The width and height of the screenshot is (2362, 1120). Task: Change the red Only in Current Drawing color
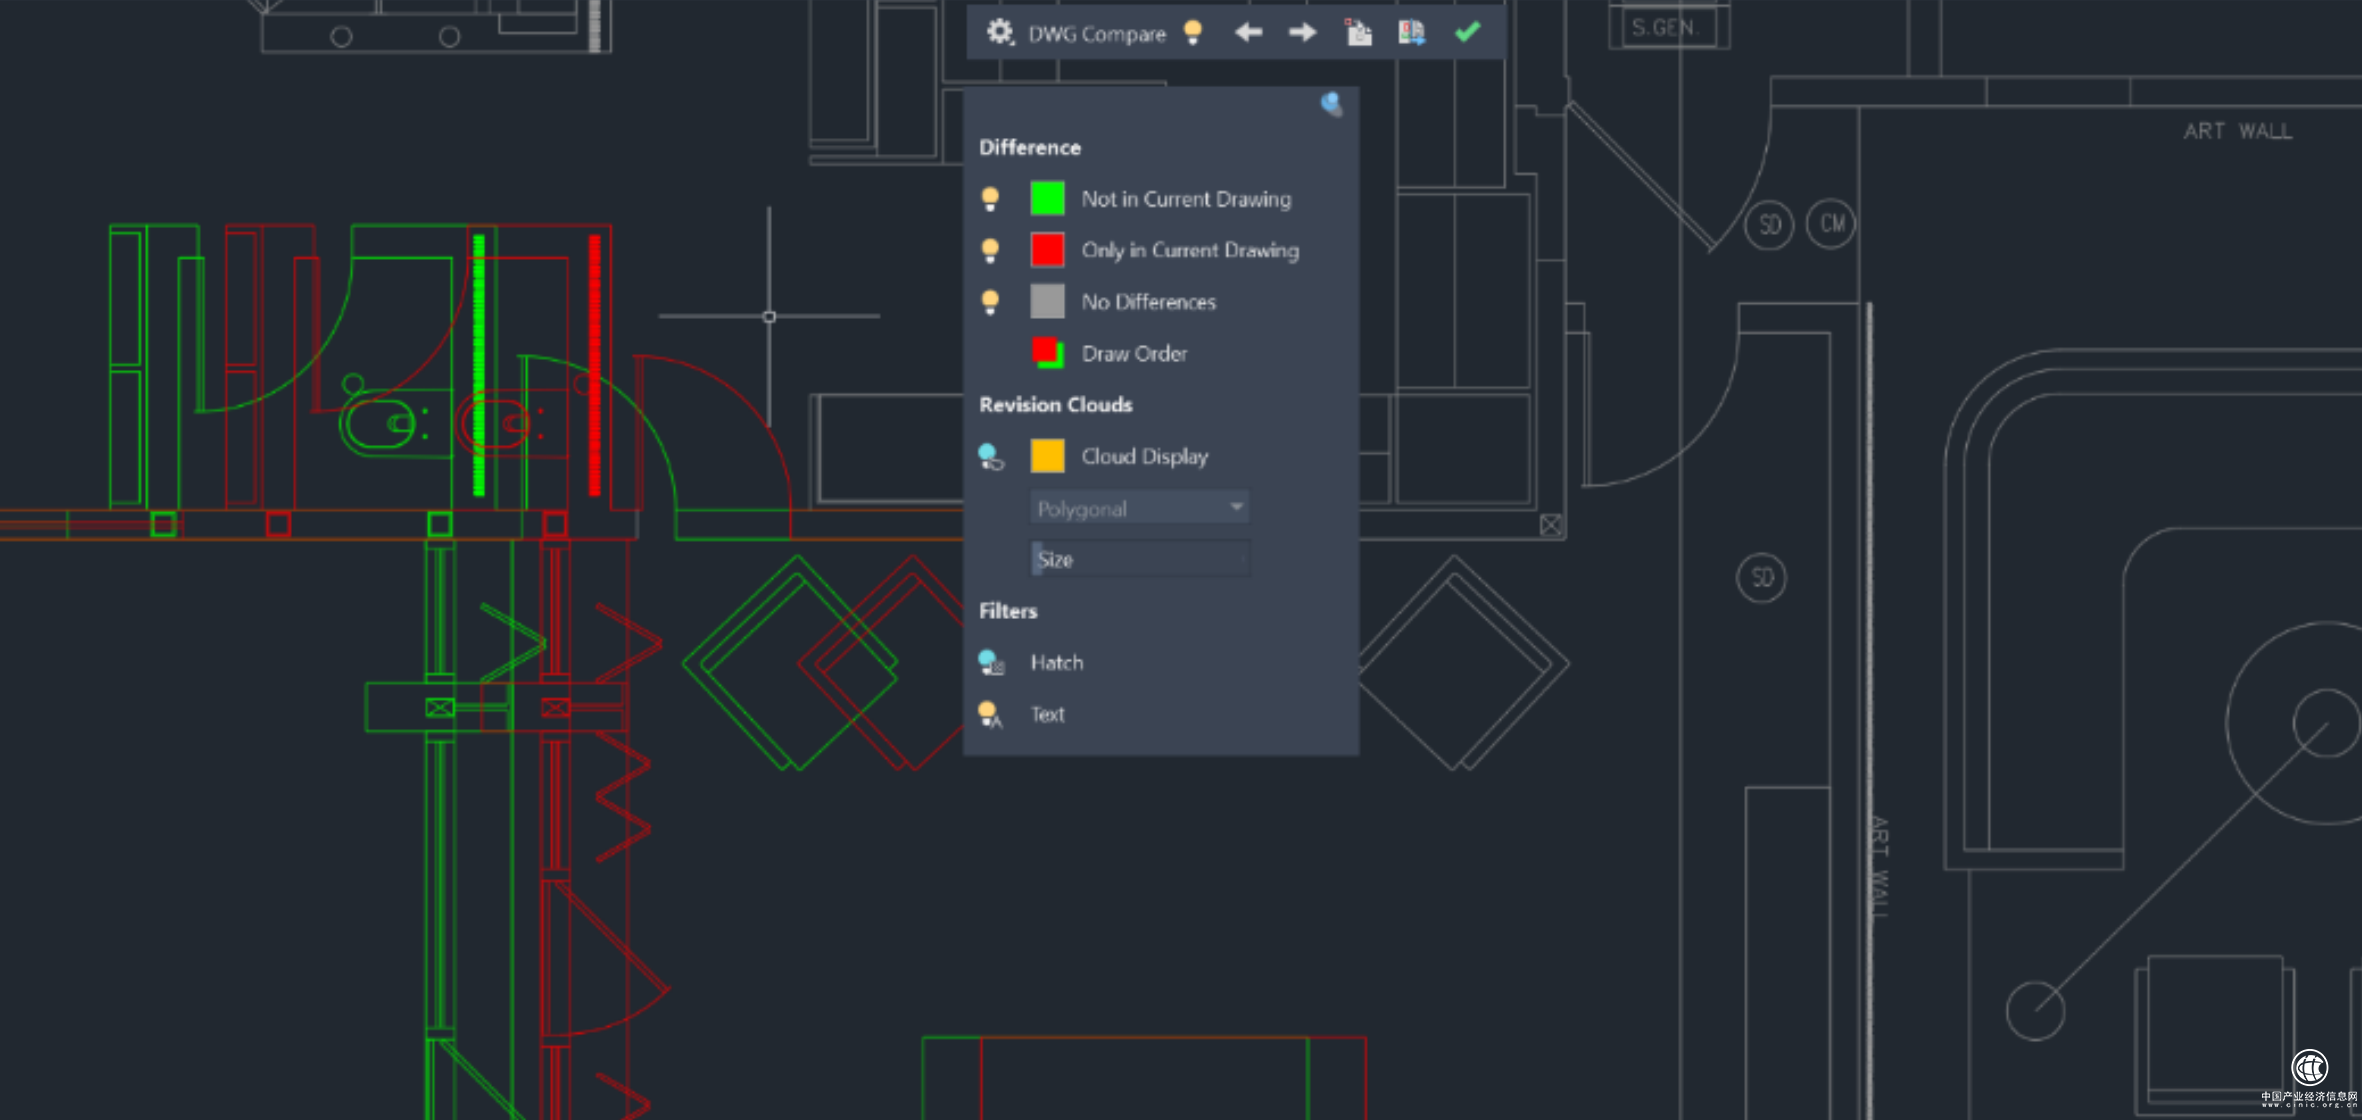click(1047, 250)
